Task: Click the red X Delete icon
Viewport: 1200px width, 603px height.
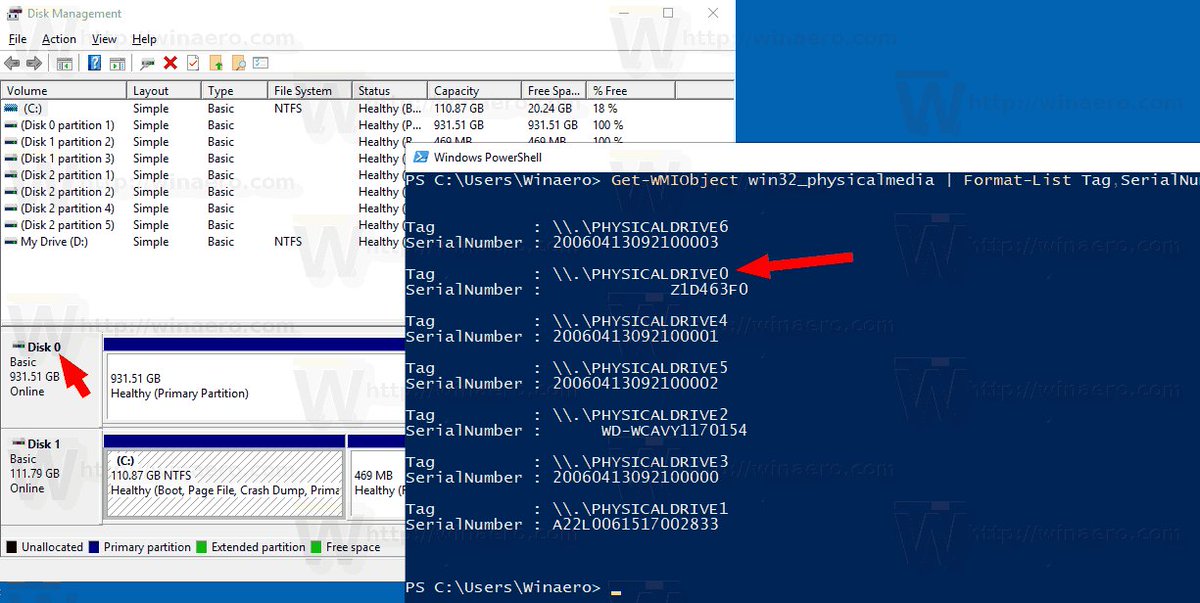Action: (170, 63)
